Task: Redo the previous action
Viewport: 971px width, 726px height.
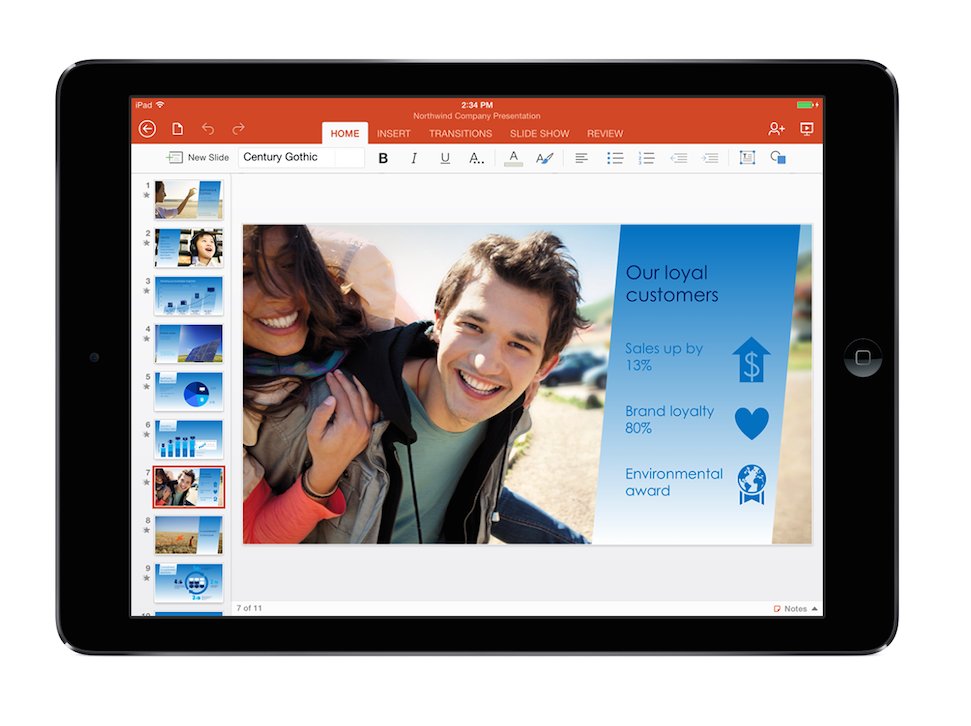Action: coord(238,129)
